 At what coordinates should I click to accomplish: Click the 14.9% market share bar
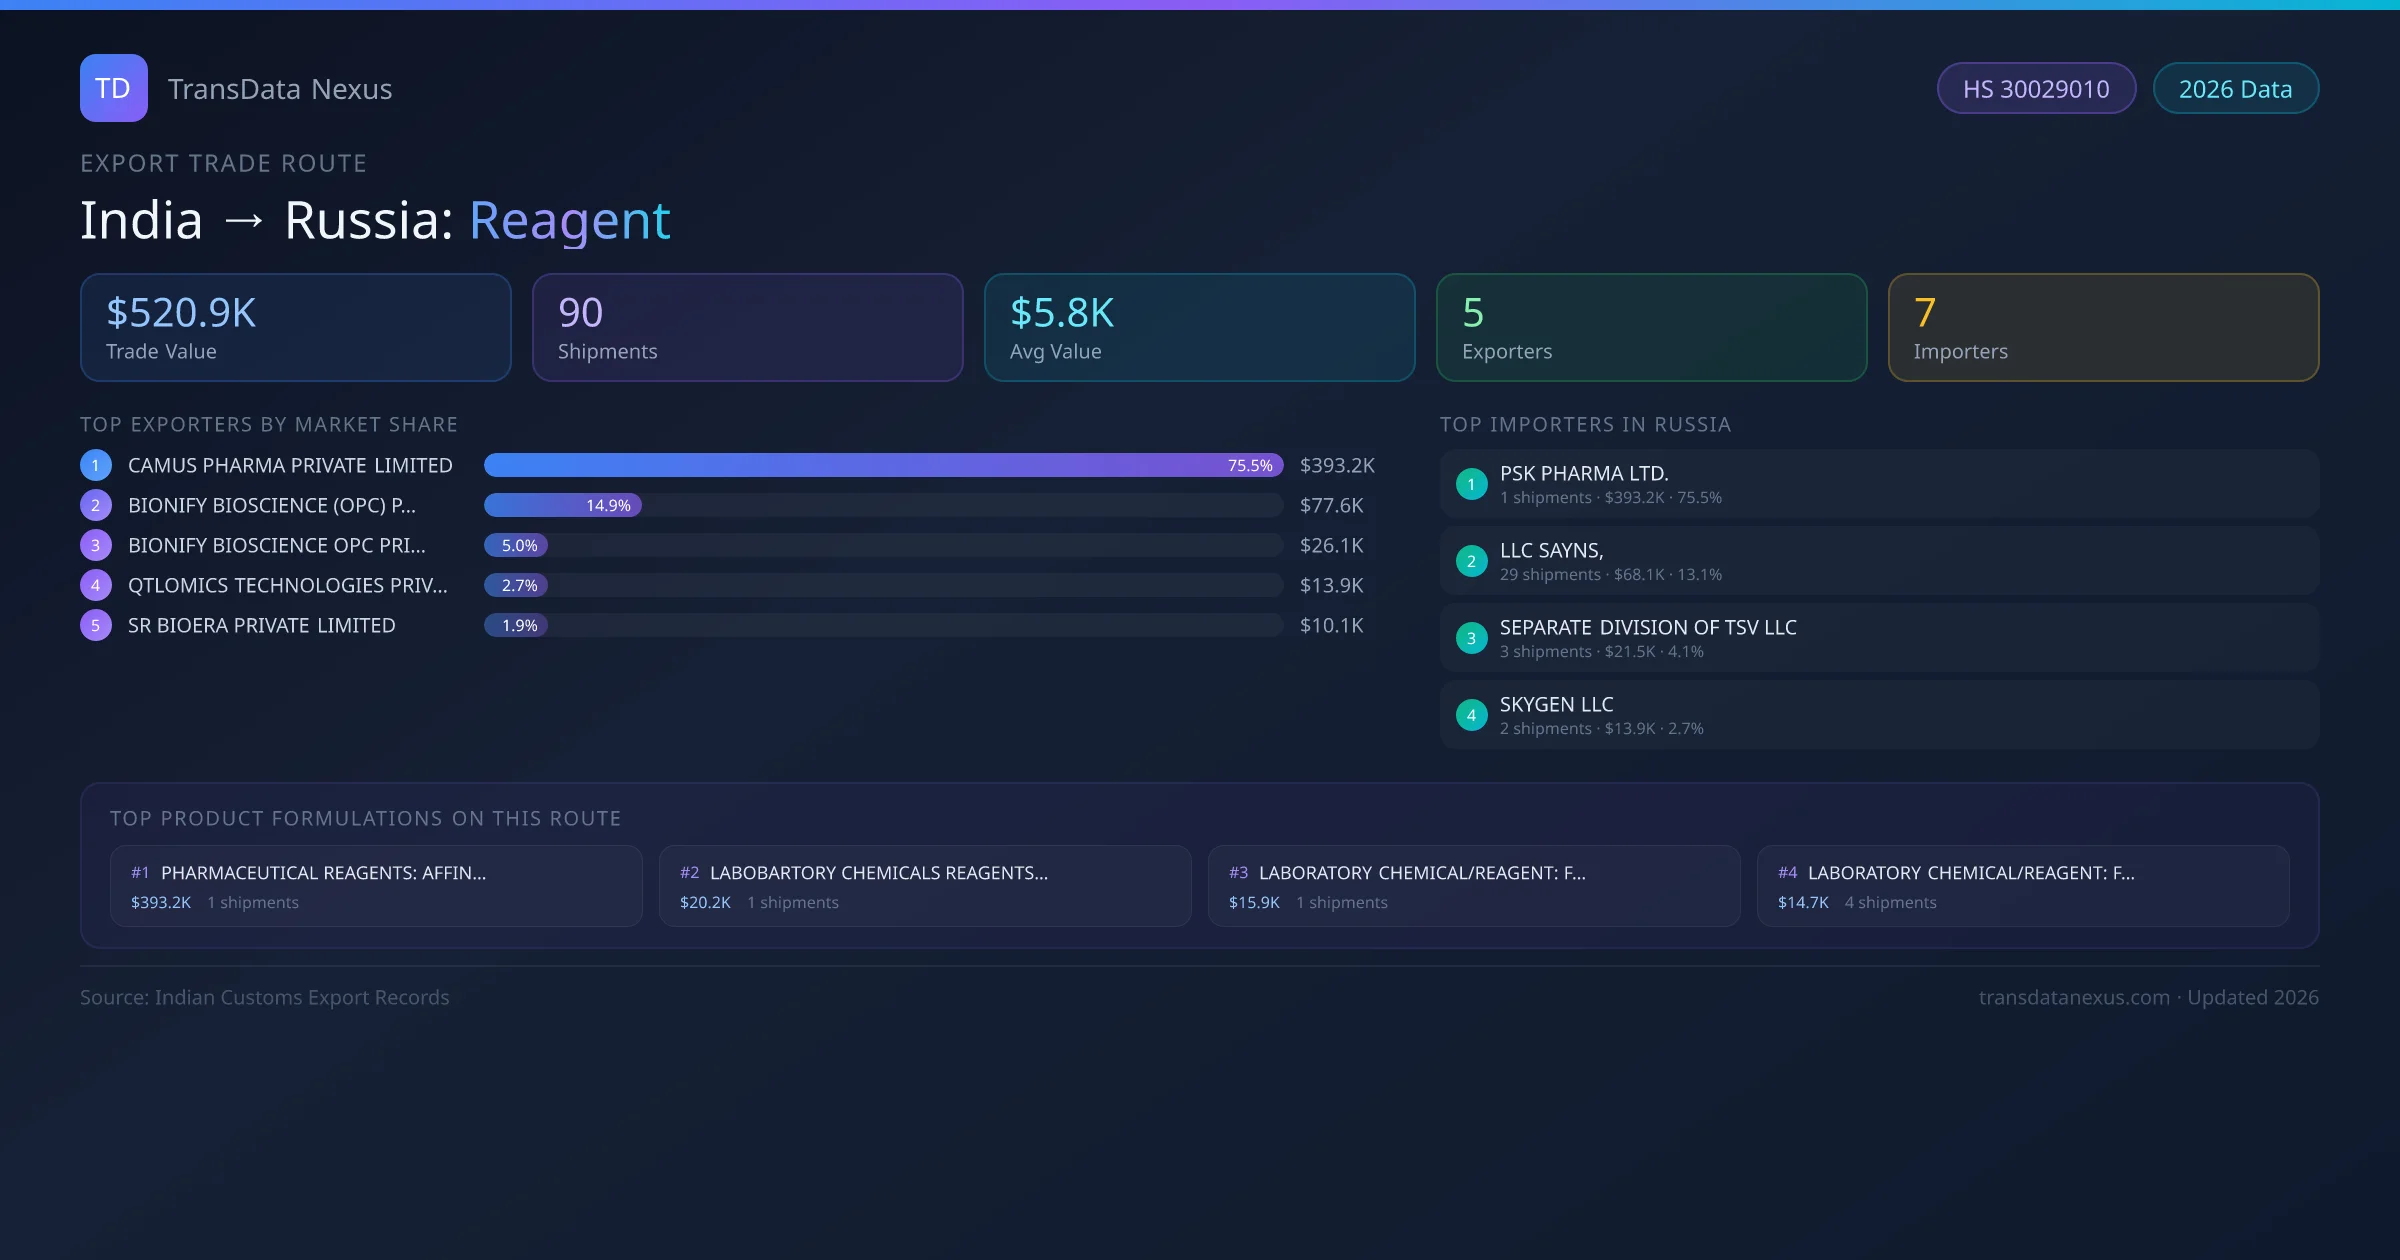(x=562, y=505)
